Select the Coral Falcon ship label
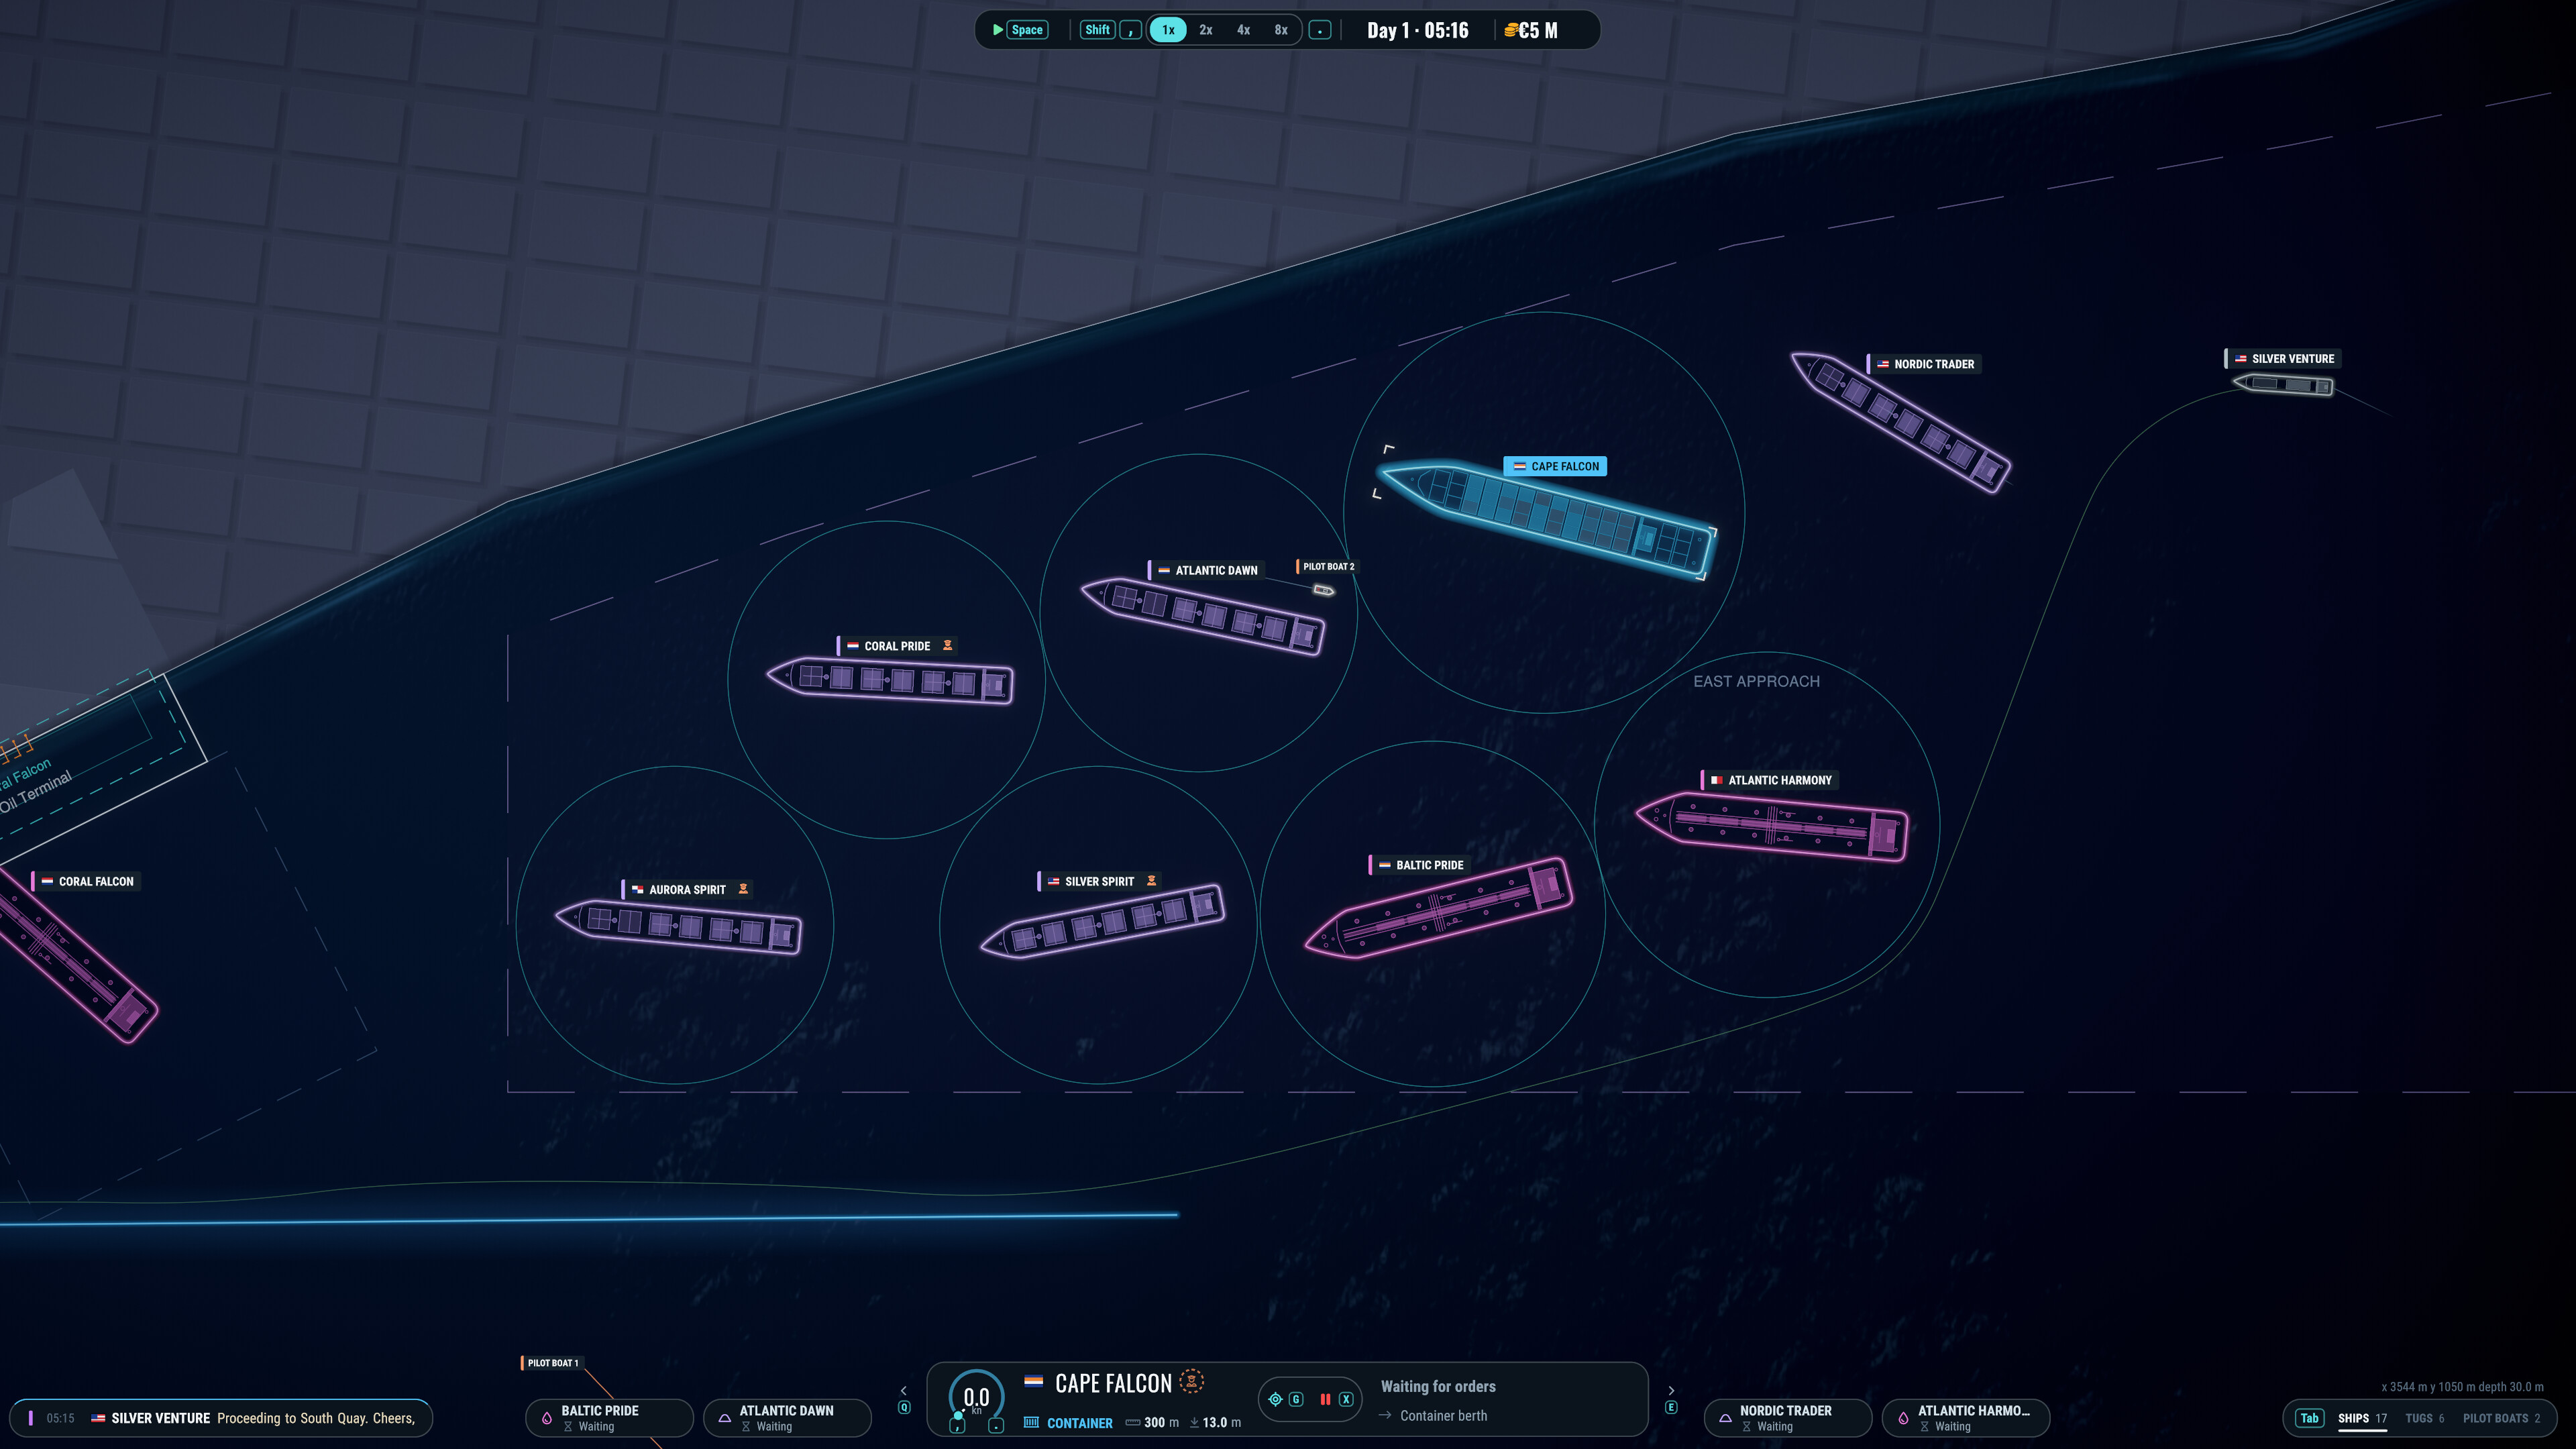2576x1449 pixels. click(x=86, y=881)
